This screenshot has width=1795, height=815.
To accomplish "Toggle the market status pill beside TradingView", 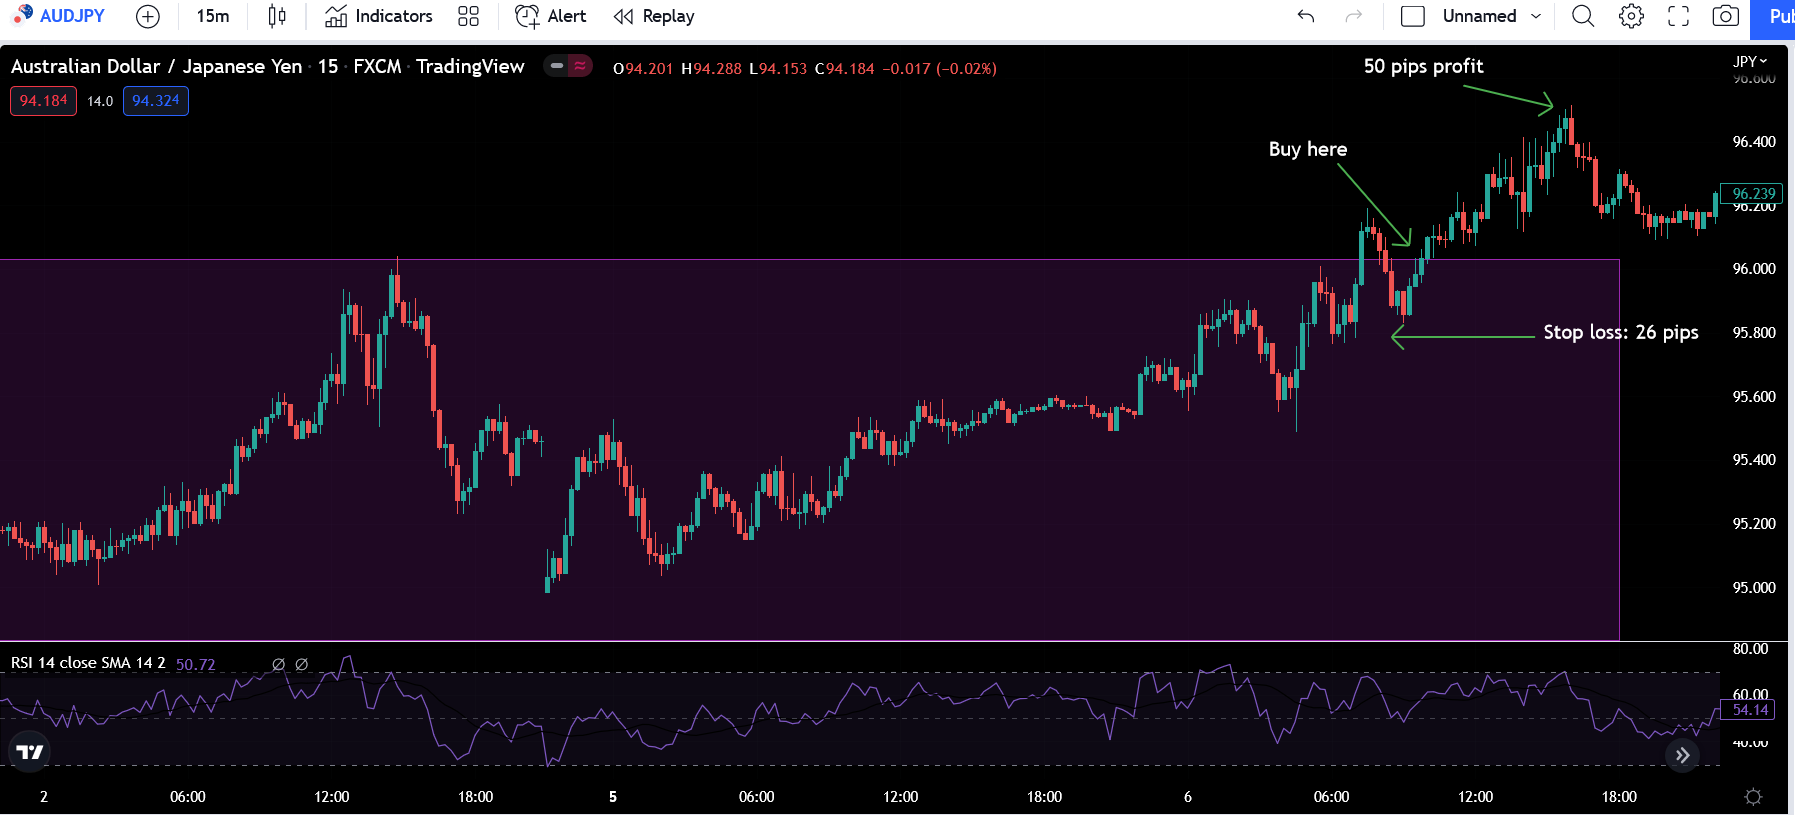I will [x=567, y=66].
